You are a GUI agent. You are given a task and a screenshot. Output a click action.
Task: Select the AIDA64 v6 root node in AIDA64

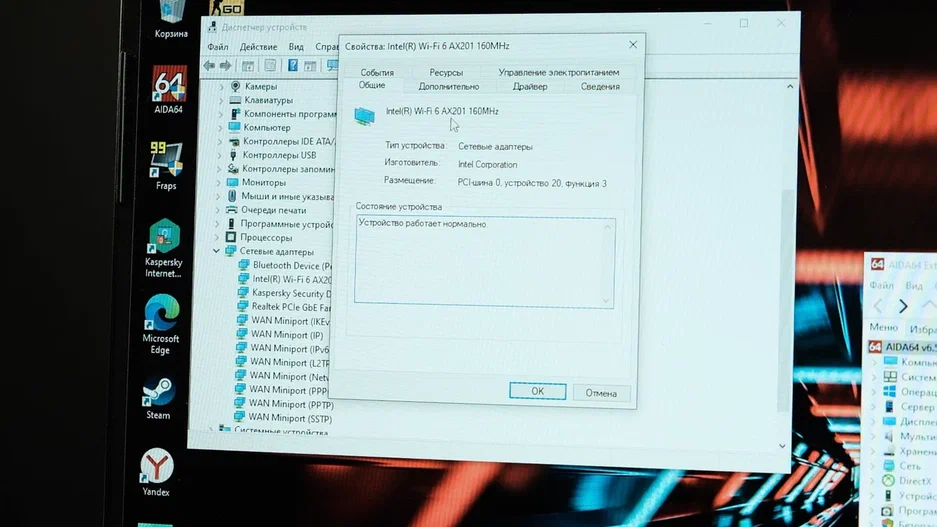(x=902, y=347)
